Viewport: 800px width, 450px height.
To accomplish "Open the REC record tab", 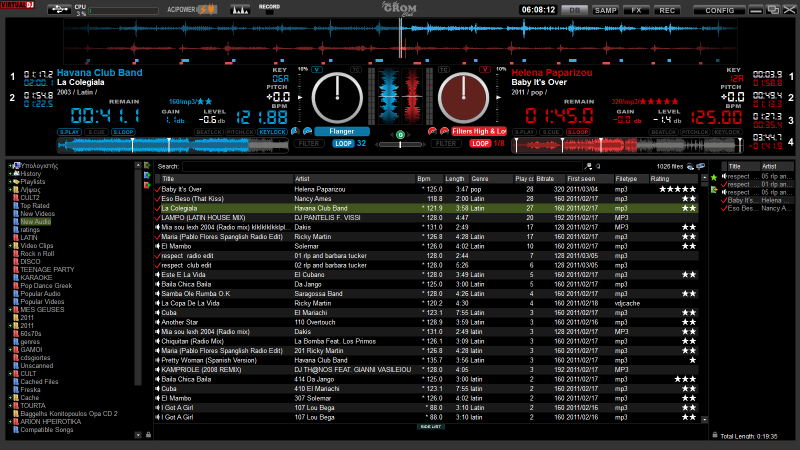I will 667,10.
